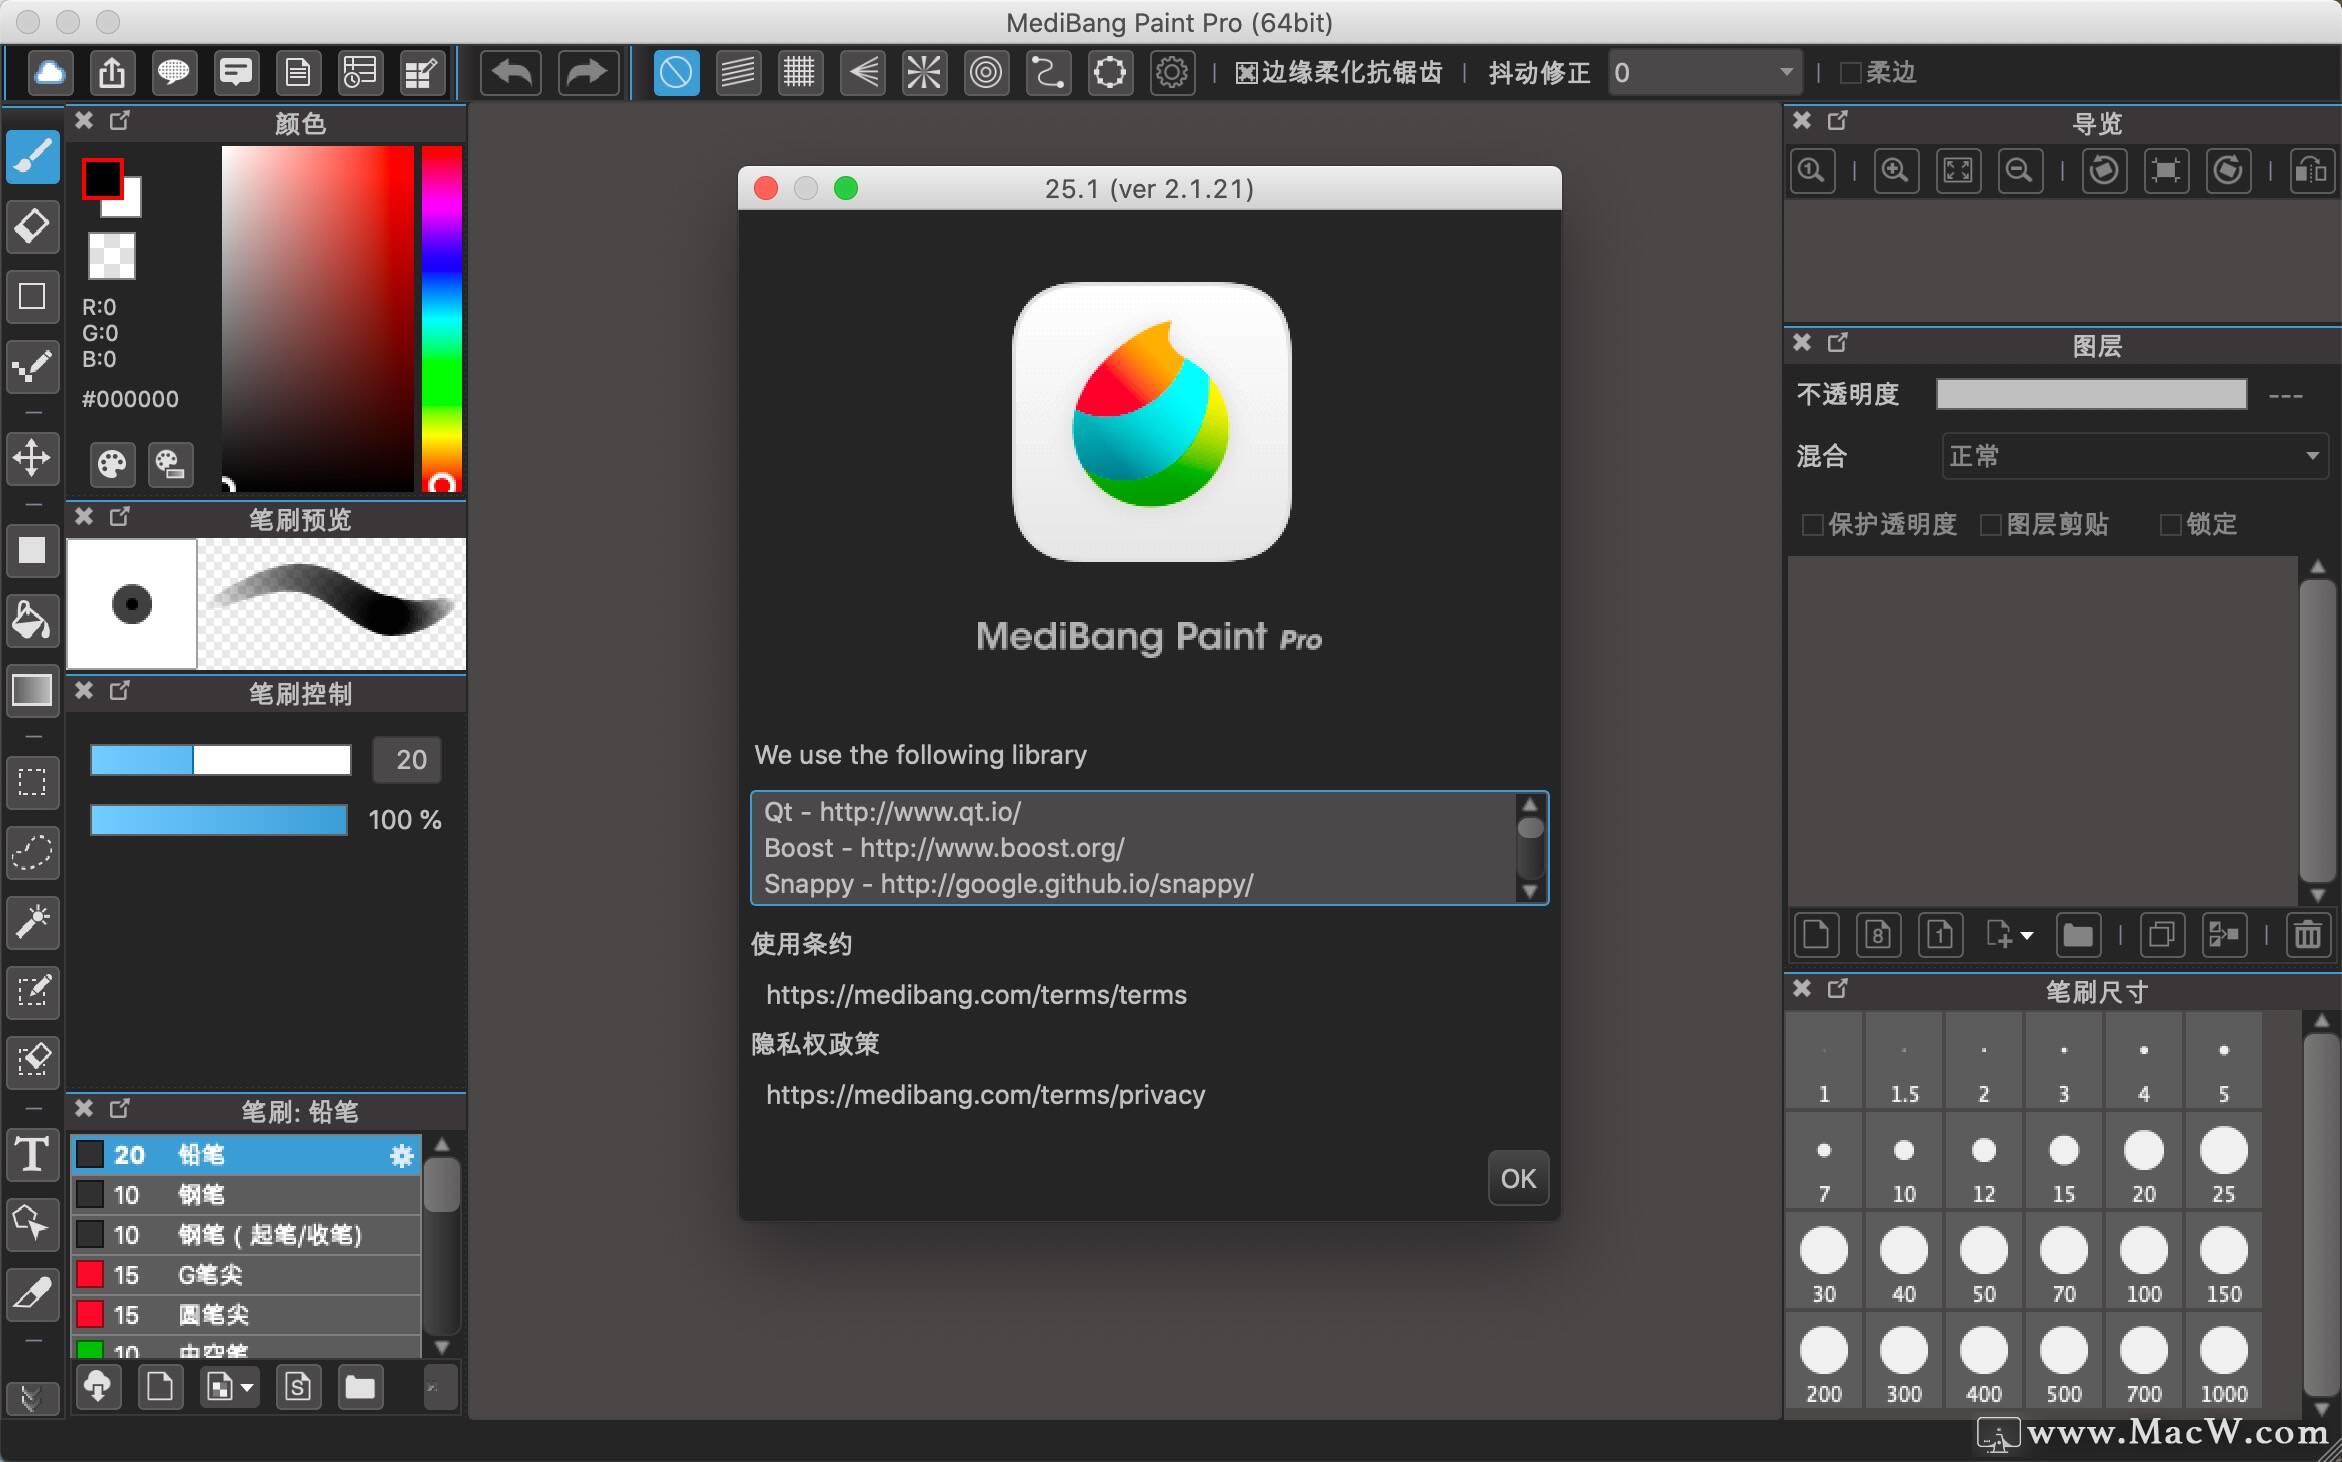Enable curve snap
The image size is (2342, 1462).
(x=1048, y=72)
